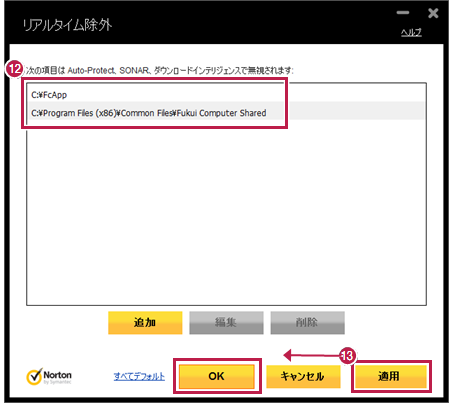Click the grayed-out 削除 button
Image resolution: width=449 pixels, height=403 pixels.
(307, 322)
